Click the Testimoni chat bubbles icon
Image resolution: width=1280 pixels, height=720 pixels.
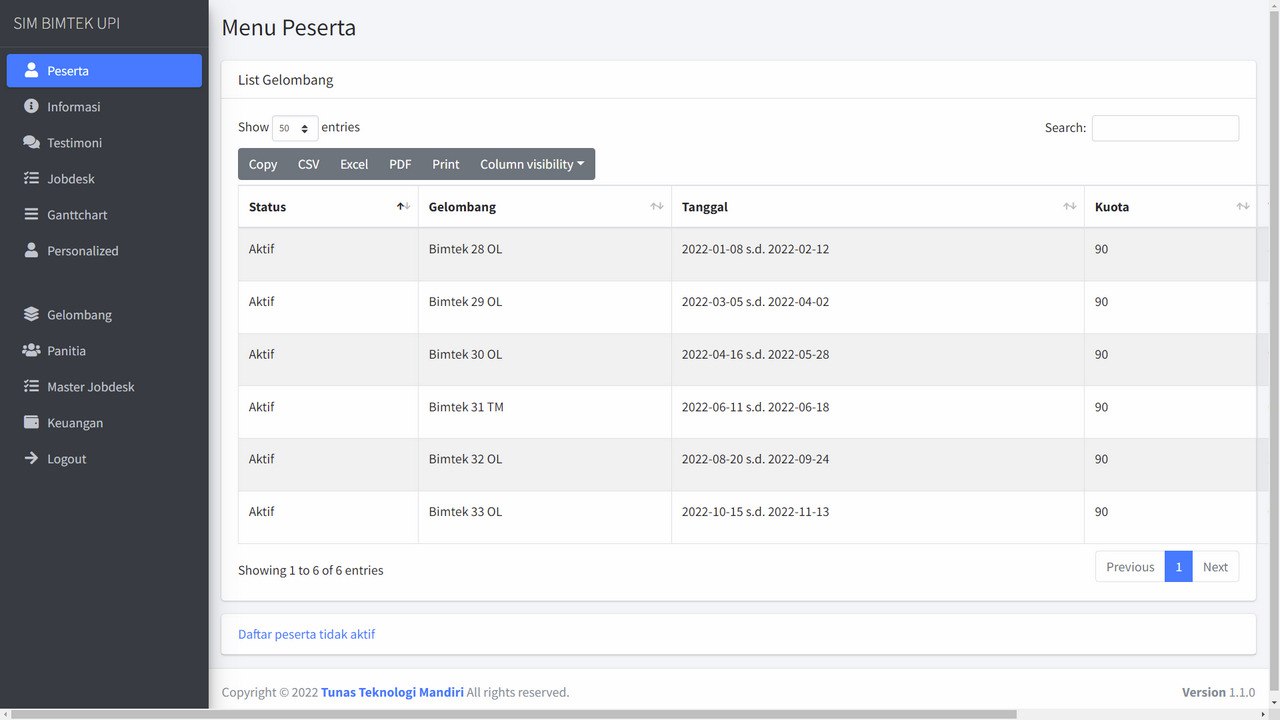click(x=31, y=143)
